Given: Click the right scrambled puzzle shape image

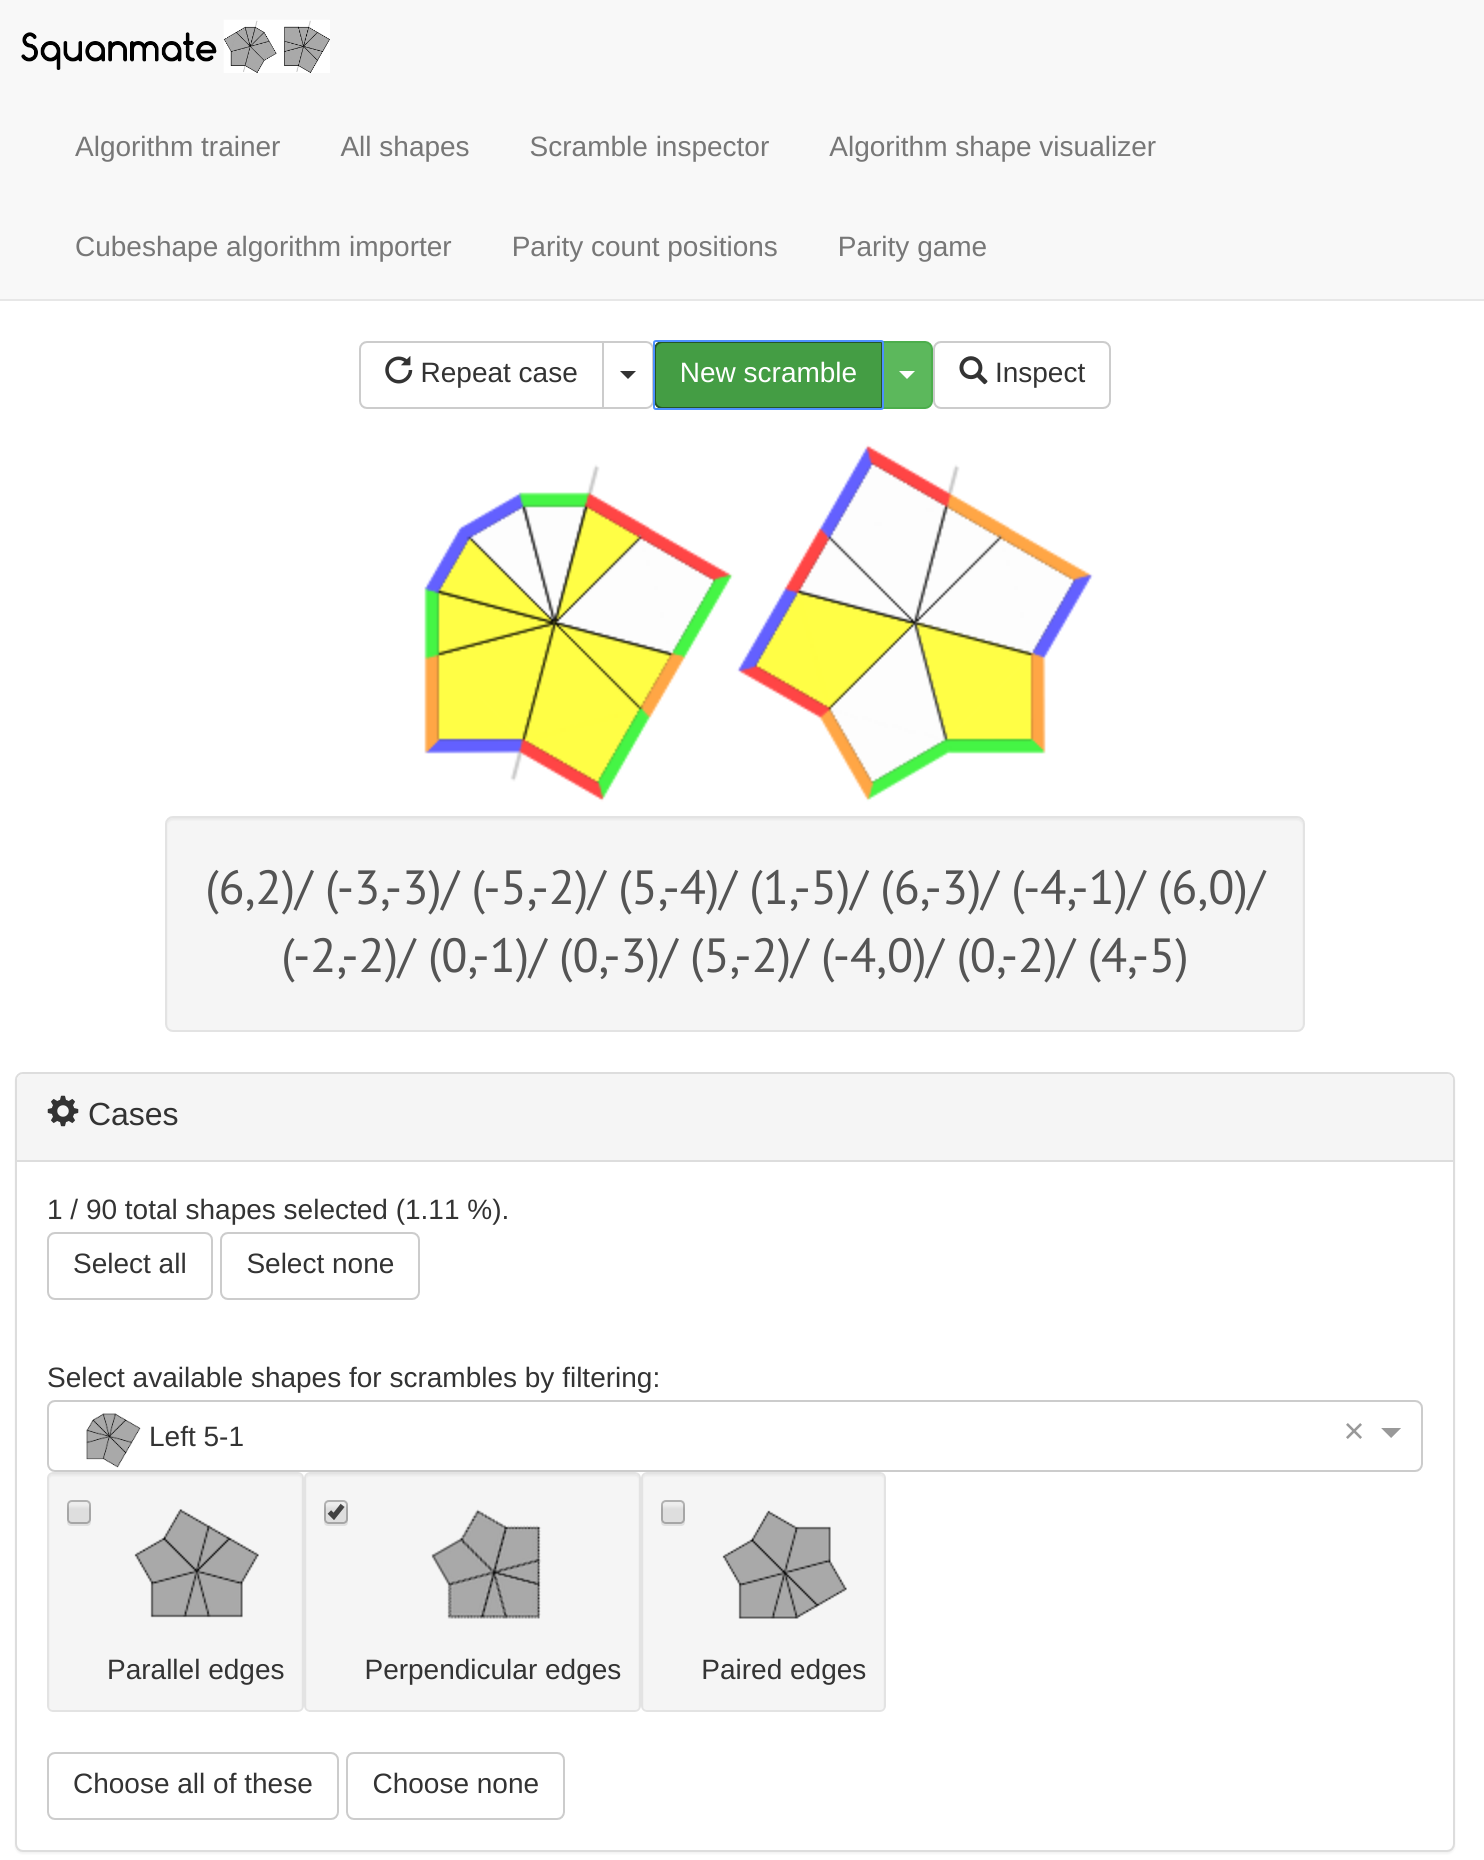Looking at the screenshot, I should (x=915, y=622).
